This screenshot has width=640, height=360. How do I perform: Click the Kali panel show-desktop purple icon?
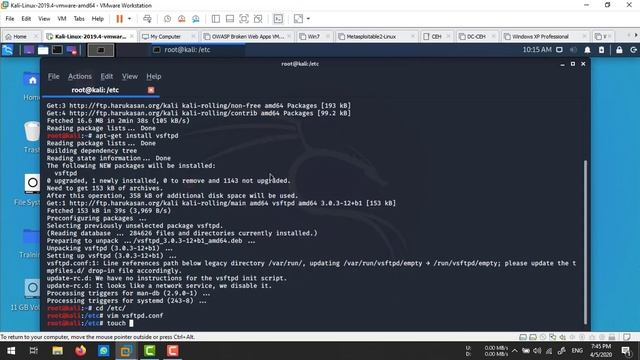coord(29,50)
